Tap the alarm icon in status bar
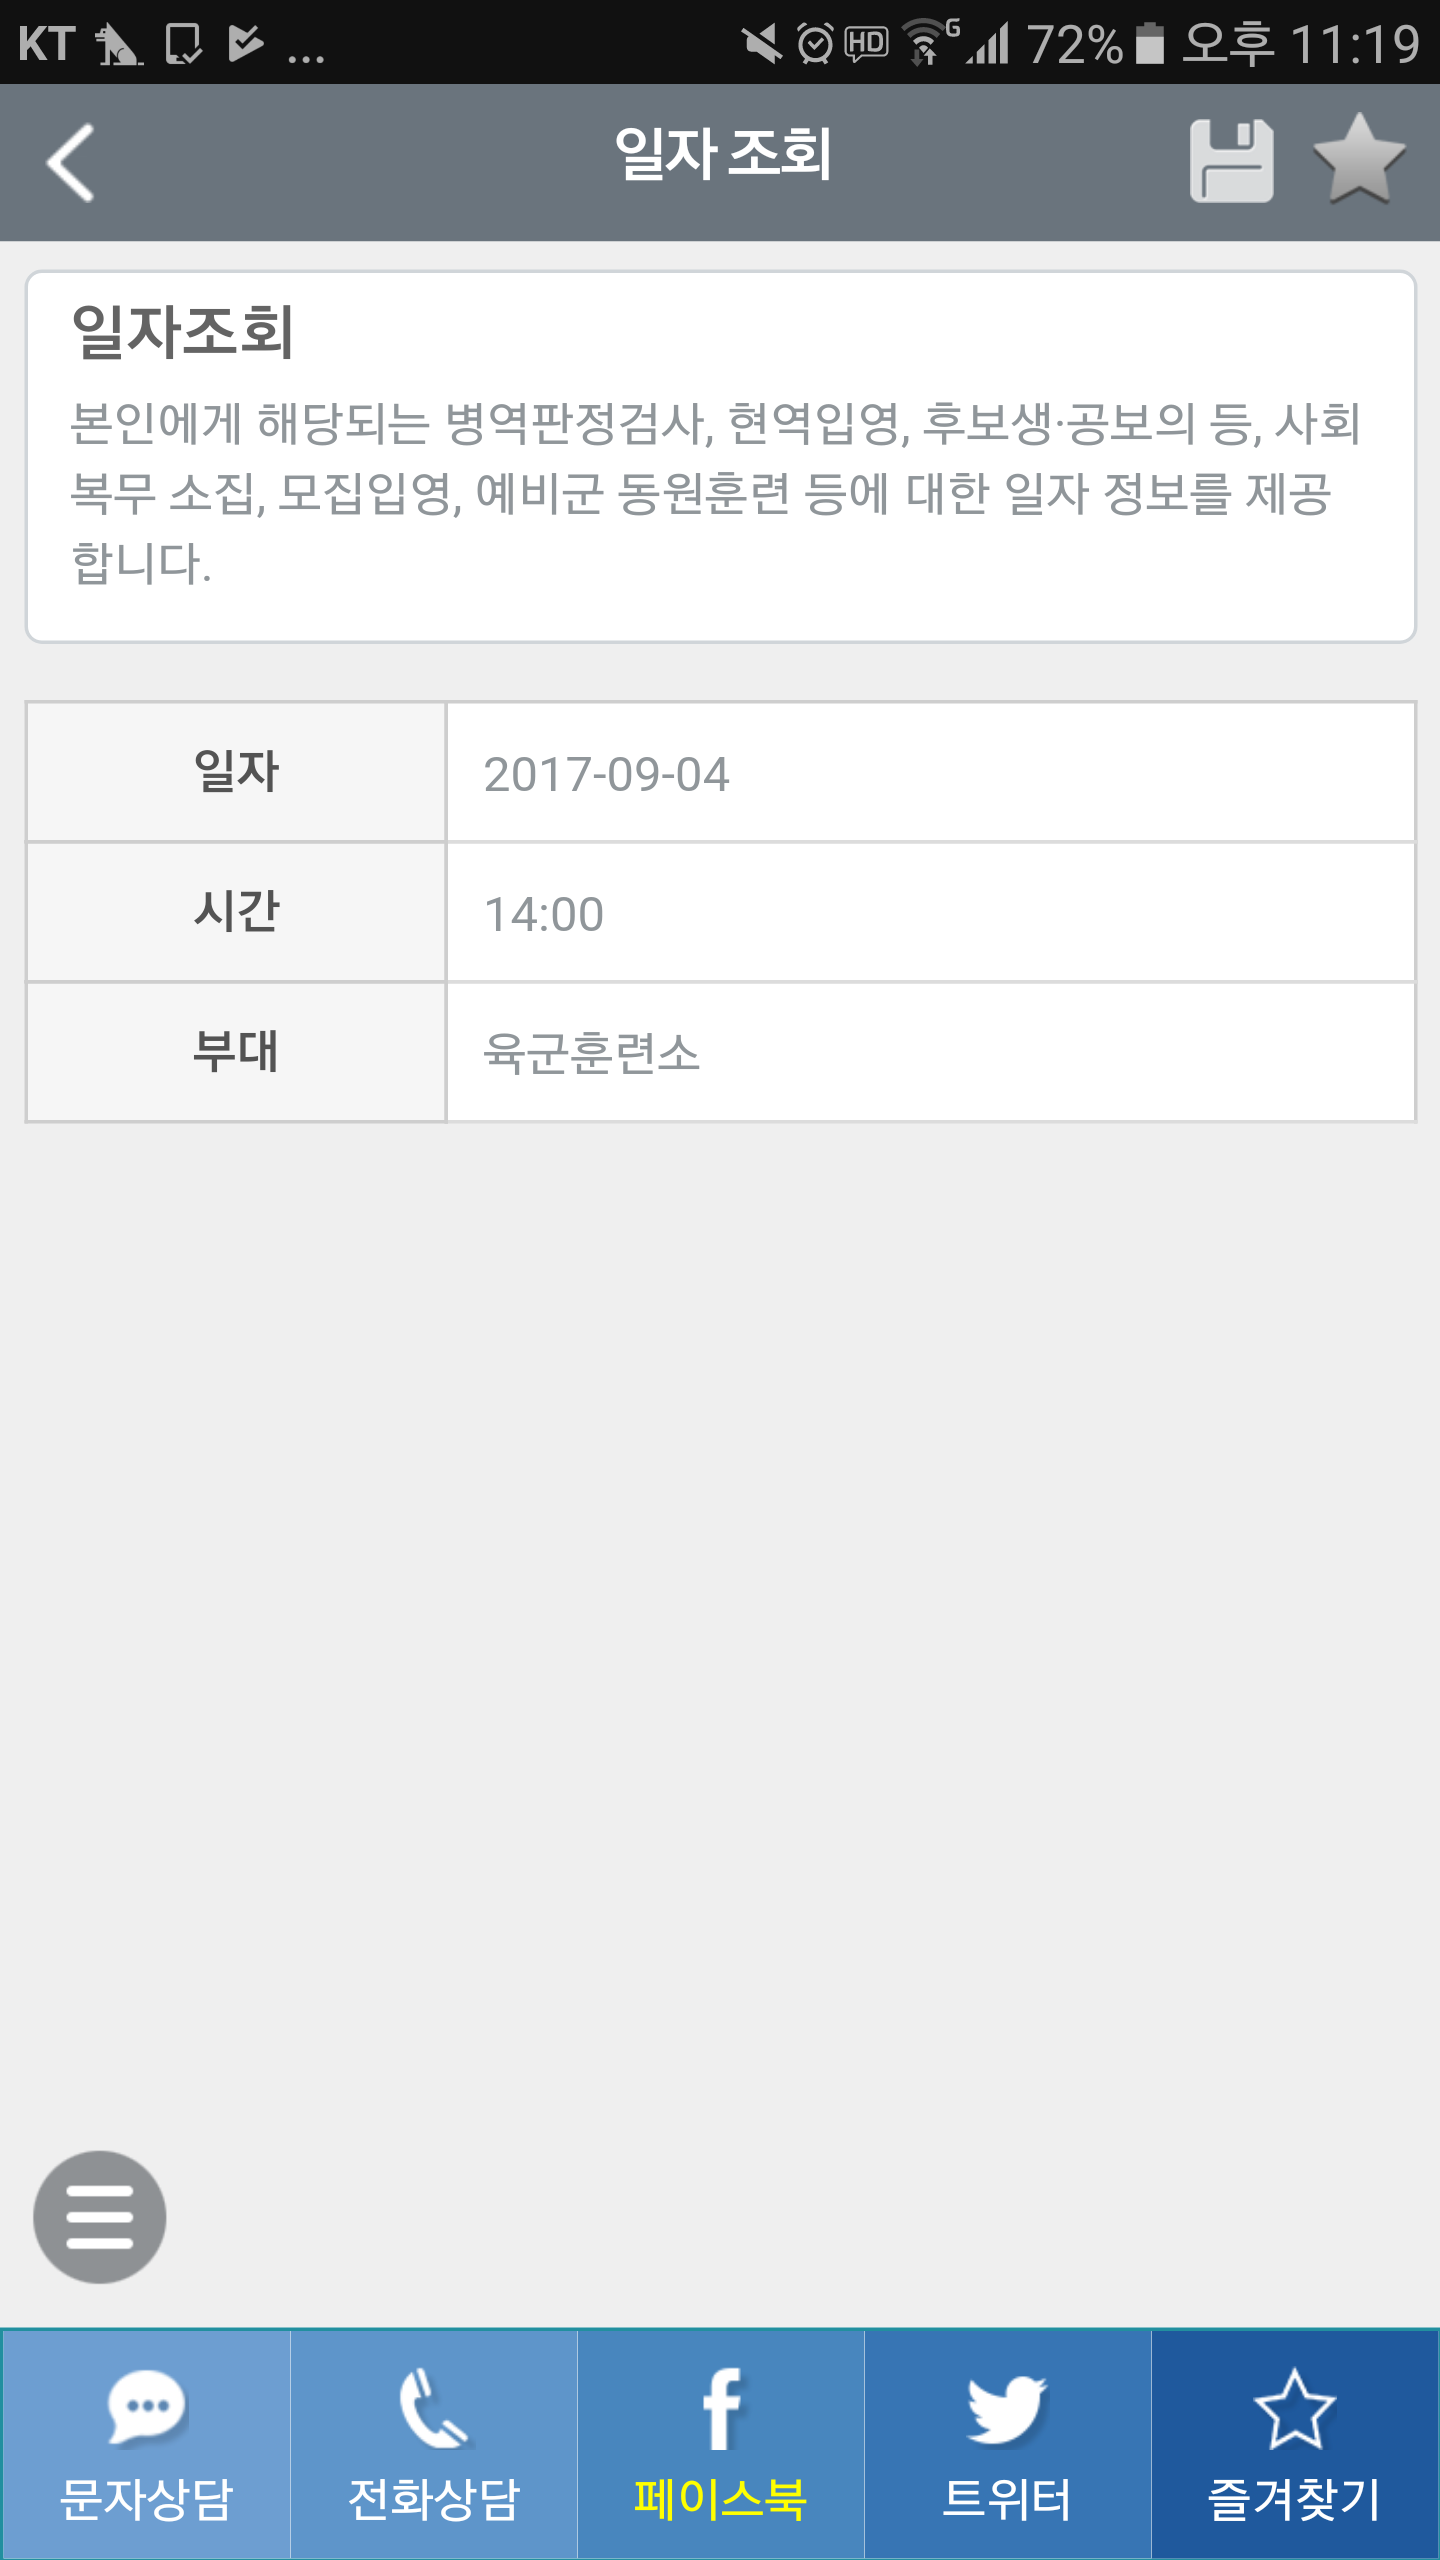Viewport: 1440px width, 2560px height. (x=815, y=44)
